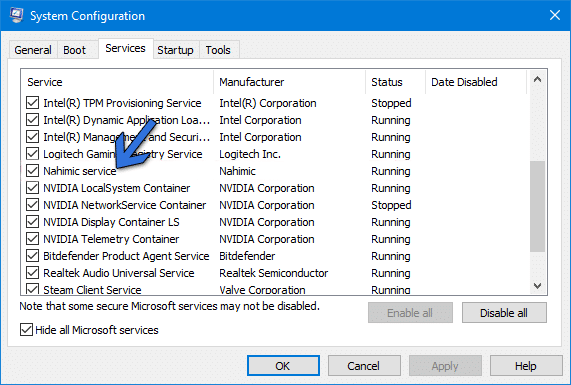Confirm with the OK button
Viewport: 571px width, 385px height.
[x=283, y=366]
